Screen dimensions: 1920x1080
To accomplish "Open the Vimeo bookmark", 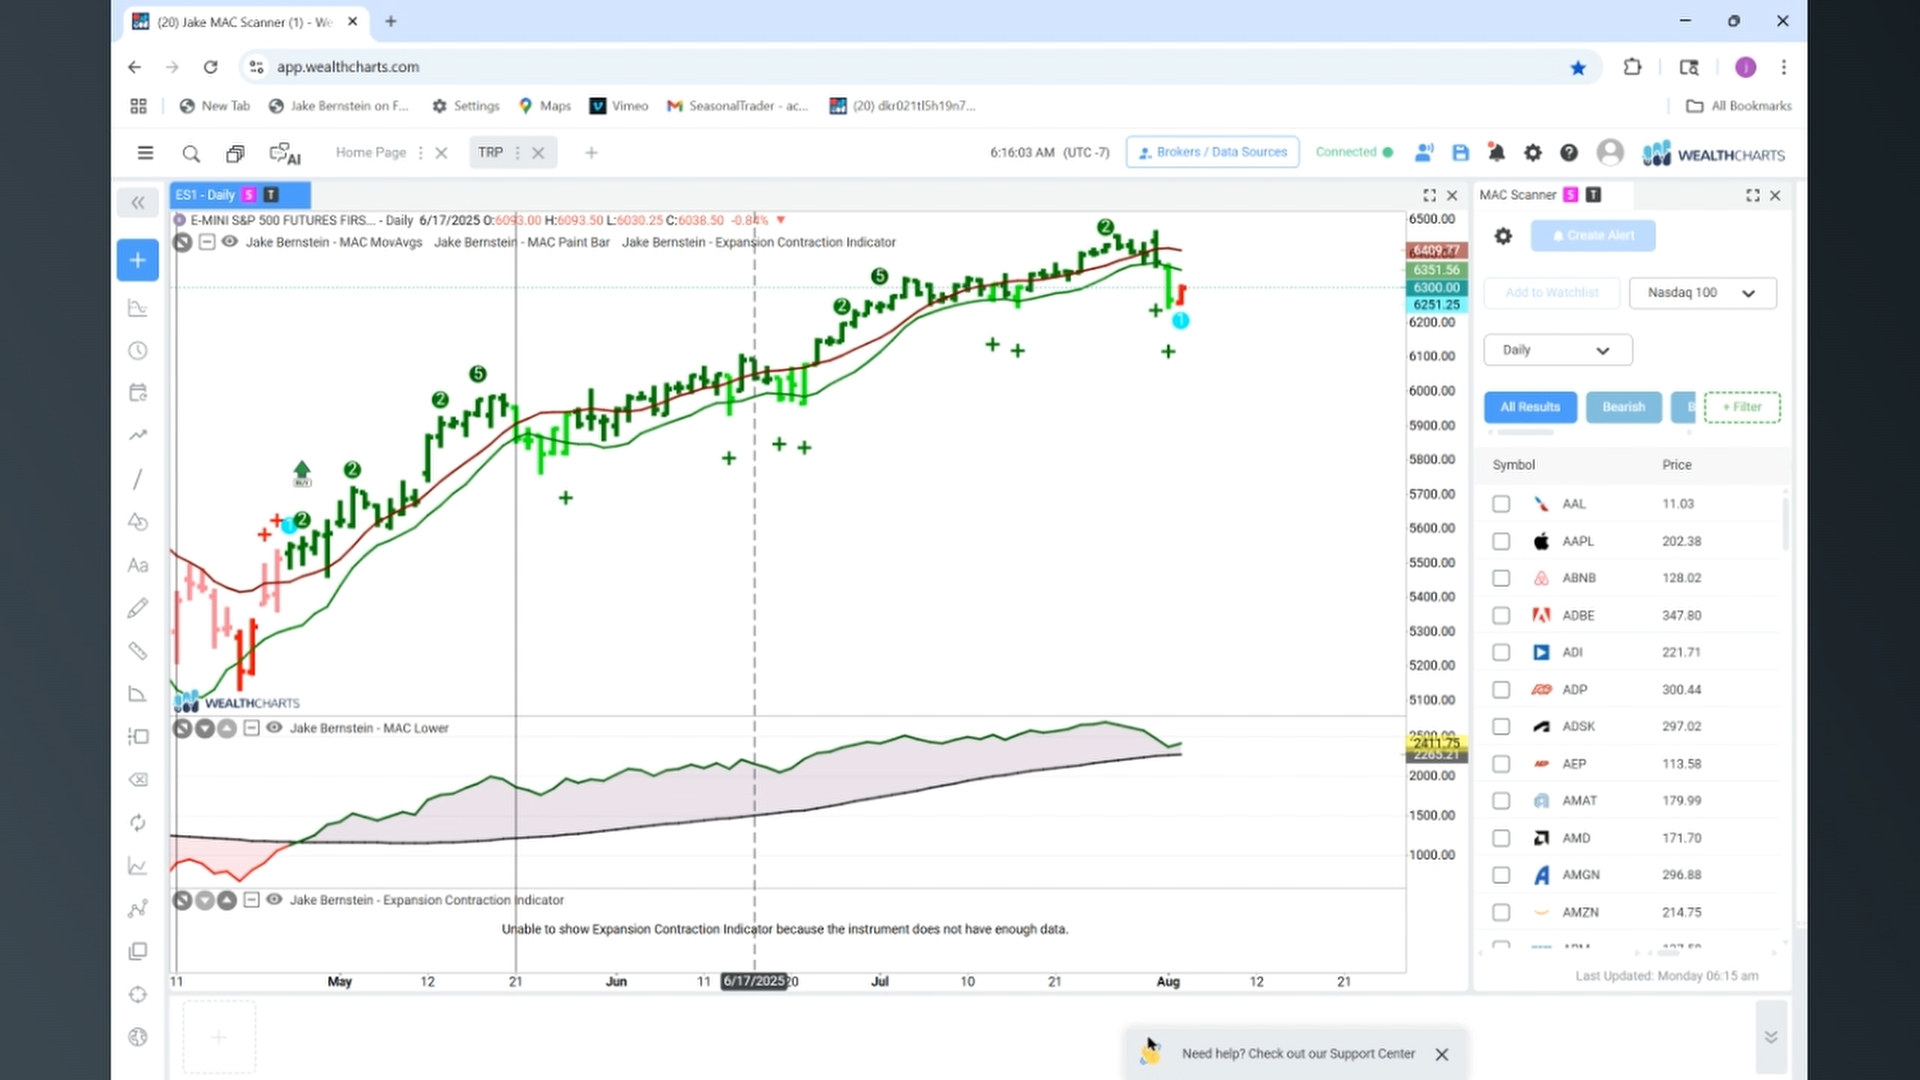I will point(619,106).
